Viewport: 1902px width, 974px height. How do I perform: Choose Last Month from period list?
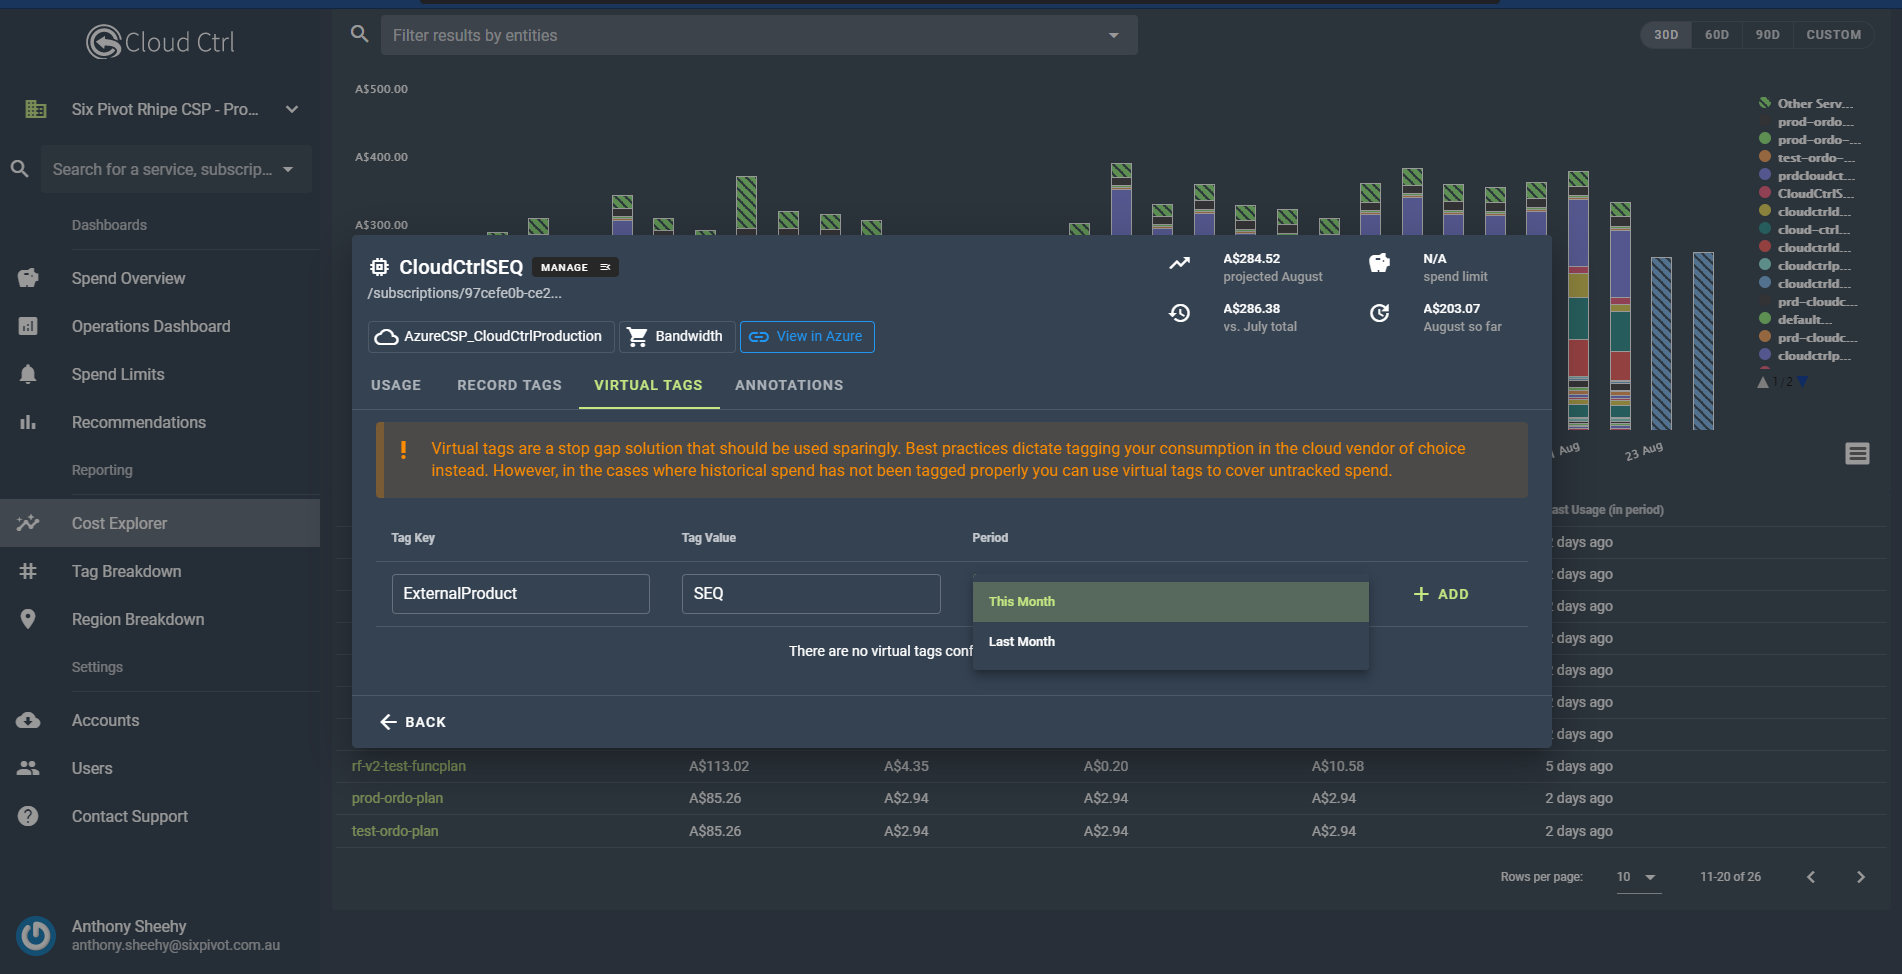click(x=1022, y=642)
